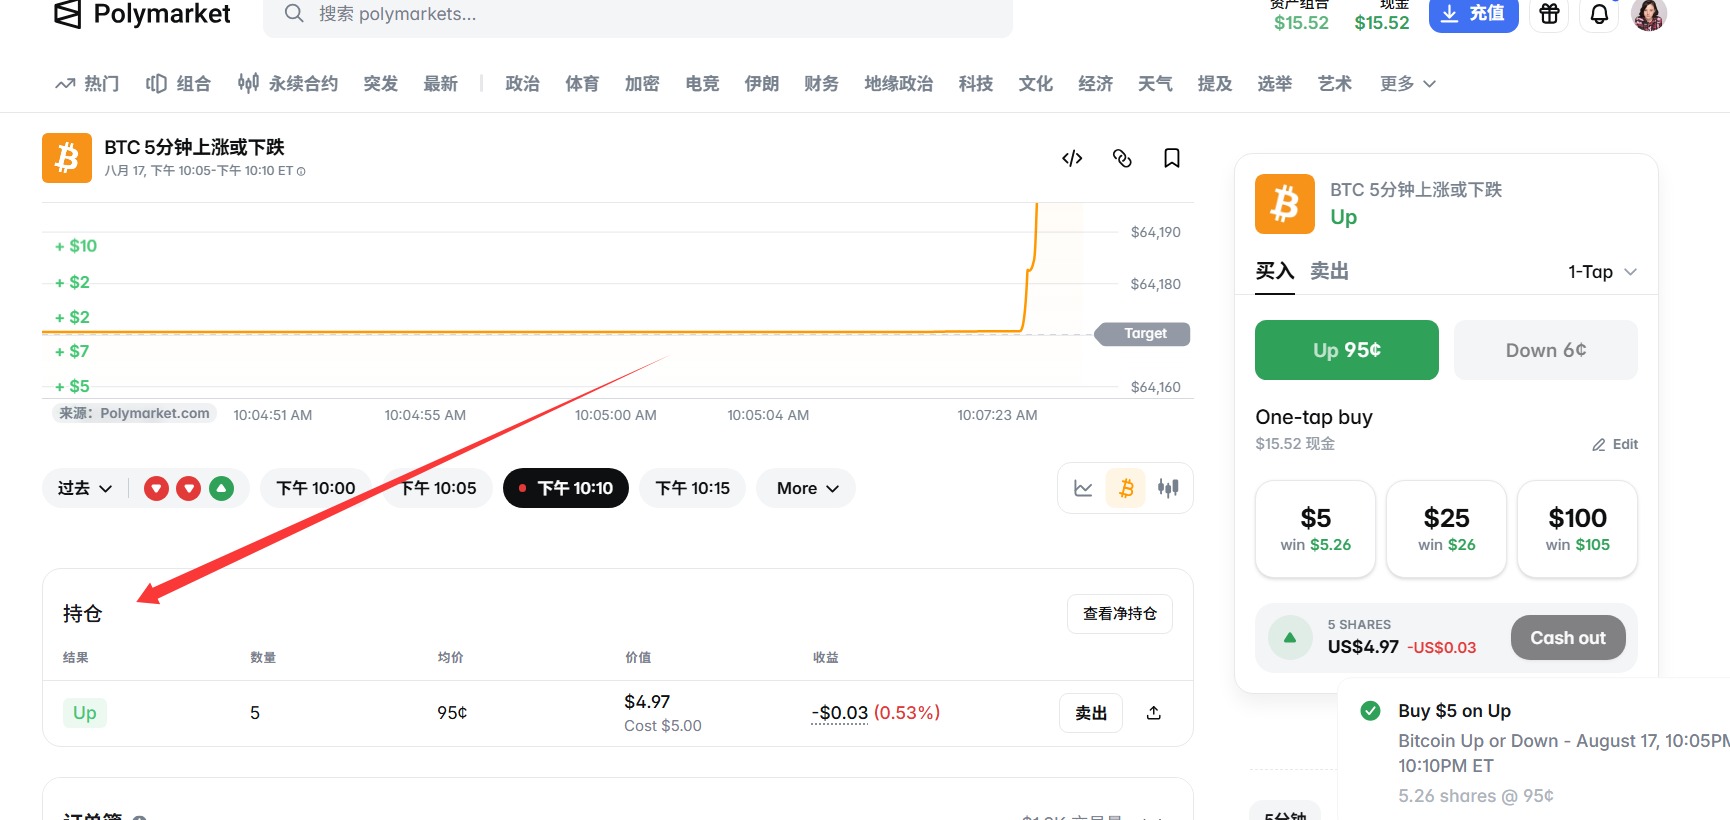Click the -$0.03 profit value
Viewport: 1730px width, 820px height.
[840, 713]
